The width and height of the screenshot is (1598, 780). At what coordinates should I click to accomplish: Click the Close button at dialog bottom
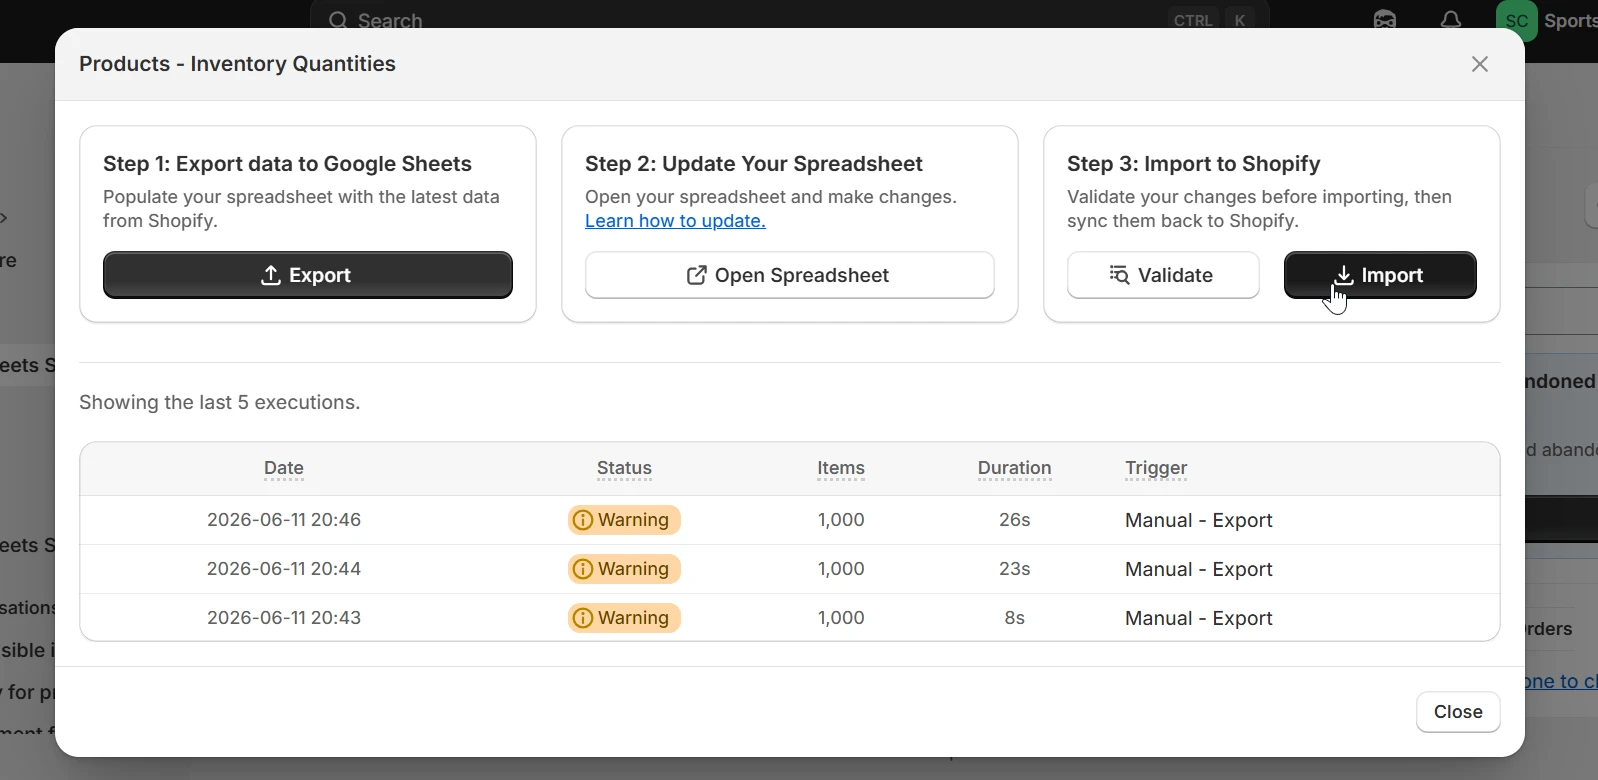coord(1458,712)
